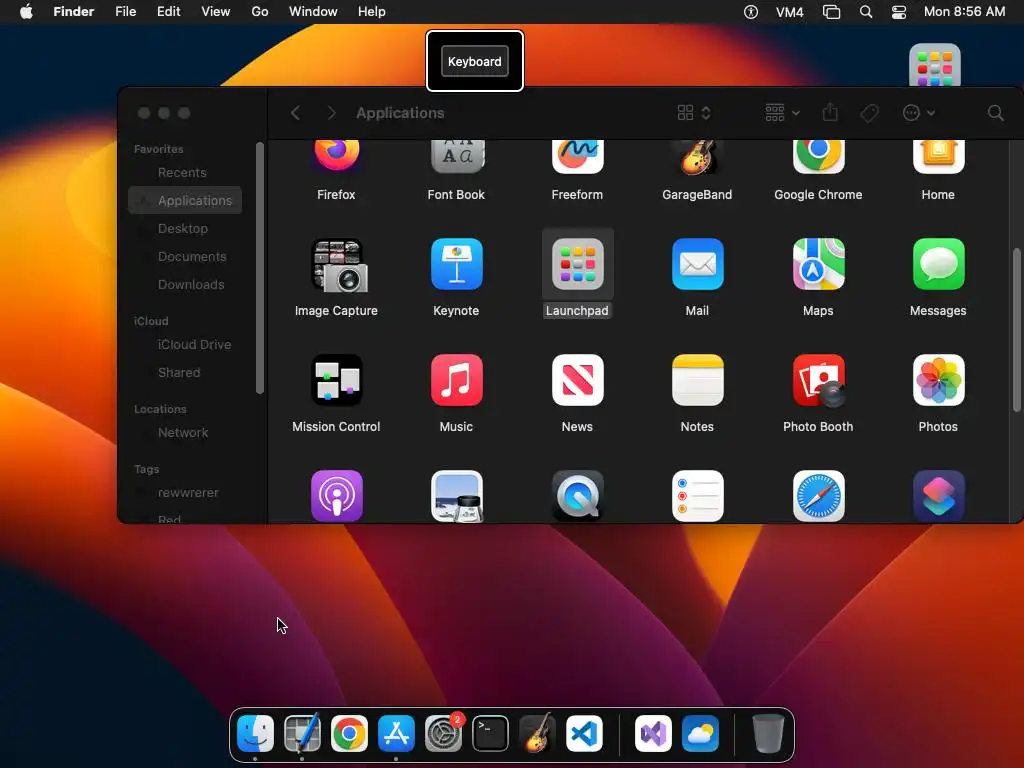Click the Finder content vertical scrollbar
This screenshot has width=1024, height=768.
[1016, 330]
